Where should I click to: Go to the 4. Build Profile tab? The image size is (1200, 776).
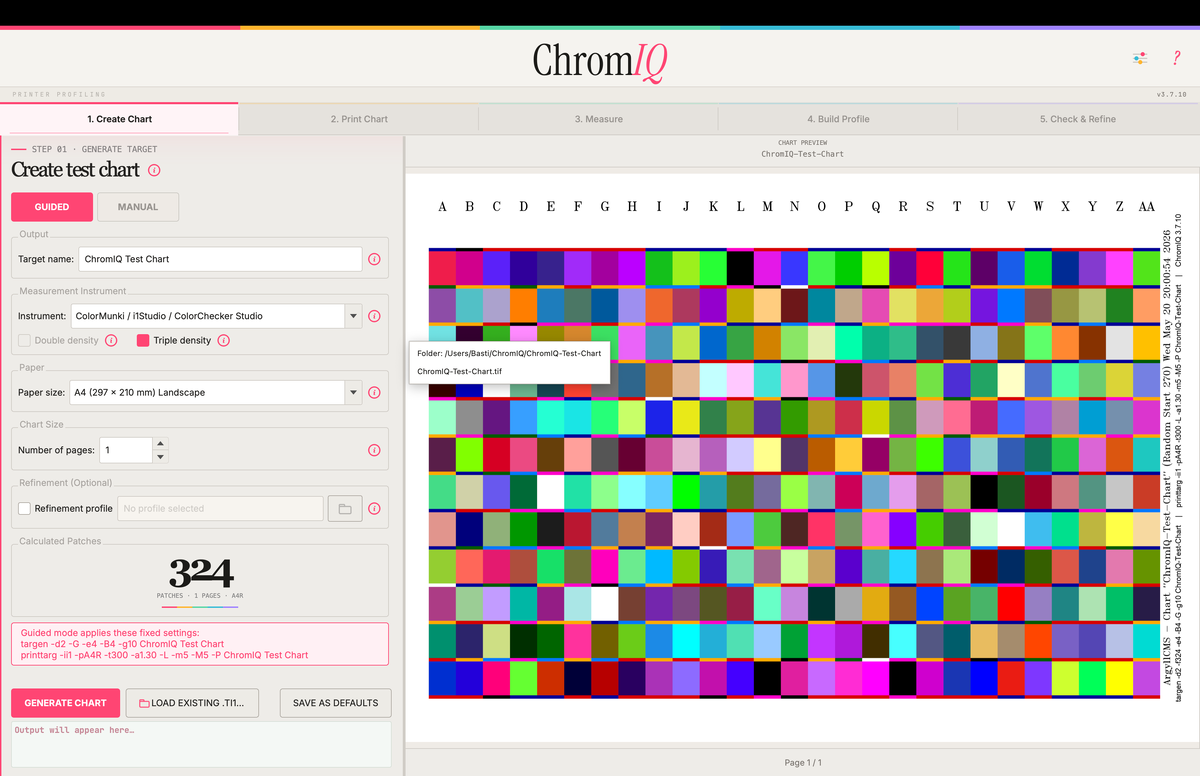[838, 119]
